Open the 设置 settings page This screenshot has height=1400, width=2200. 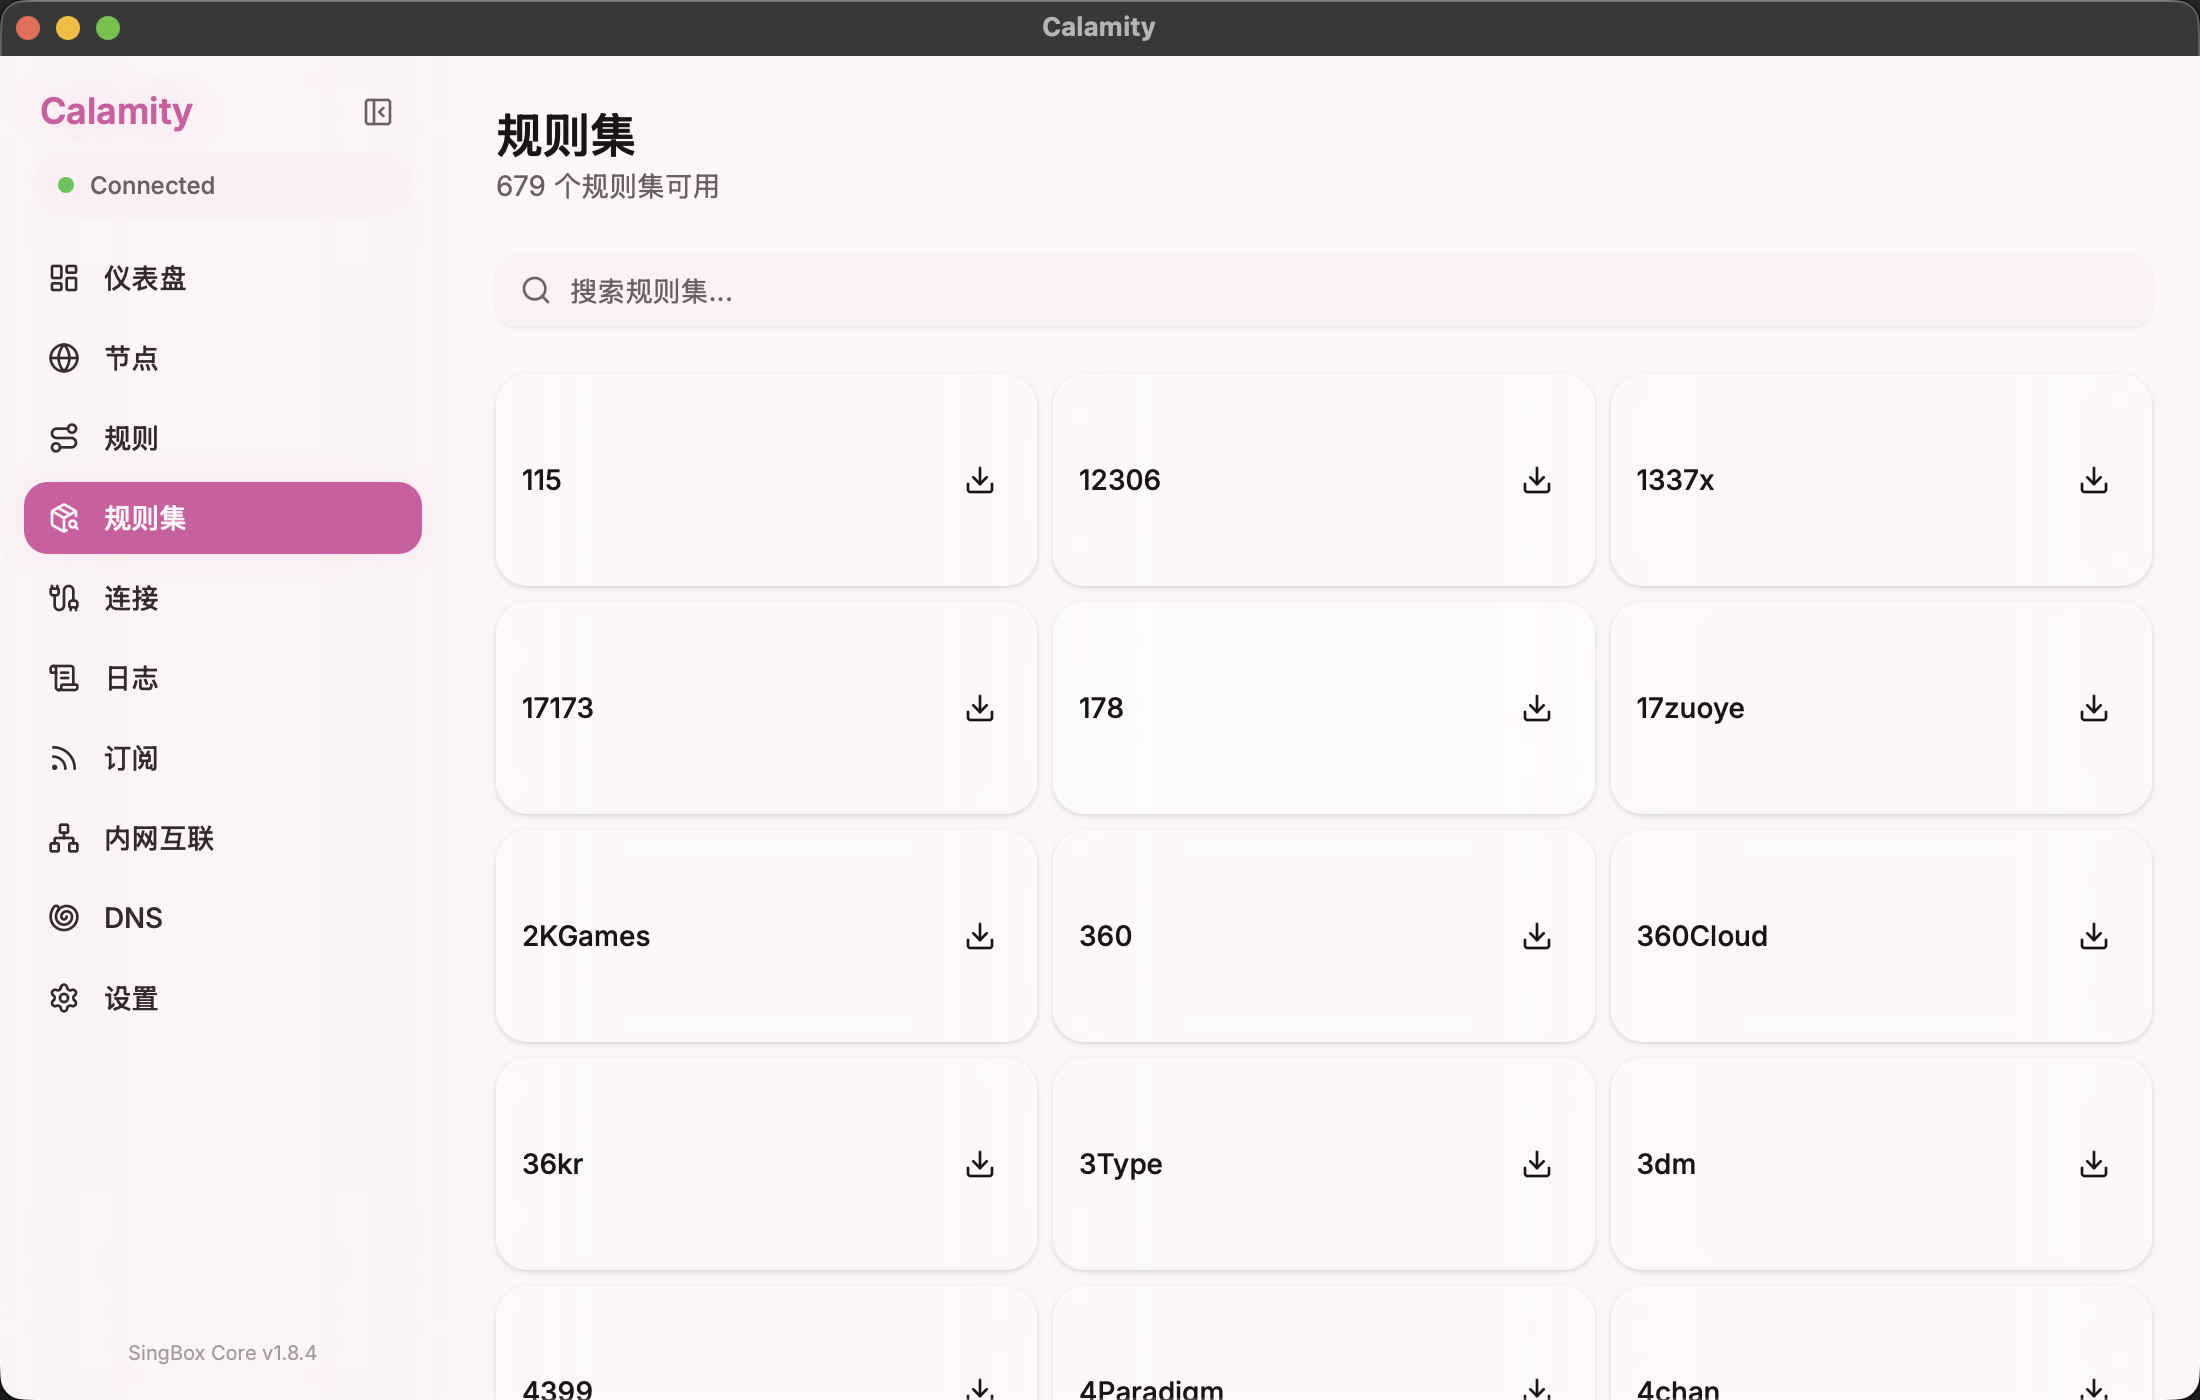(131, 998)
